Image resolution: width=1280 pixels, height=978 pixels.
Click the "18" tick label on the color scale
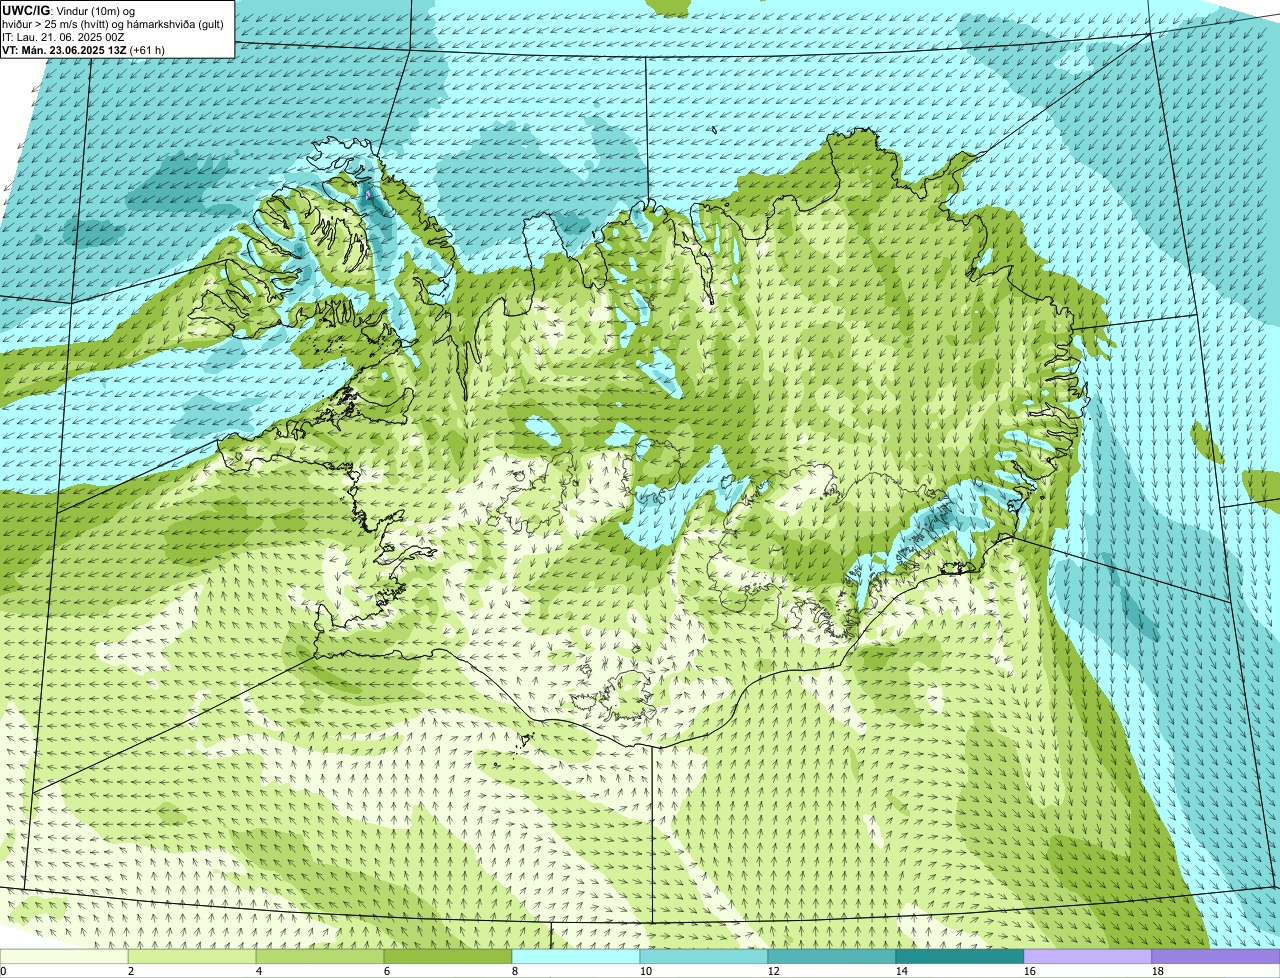pos(1158,971)
